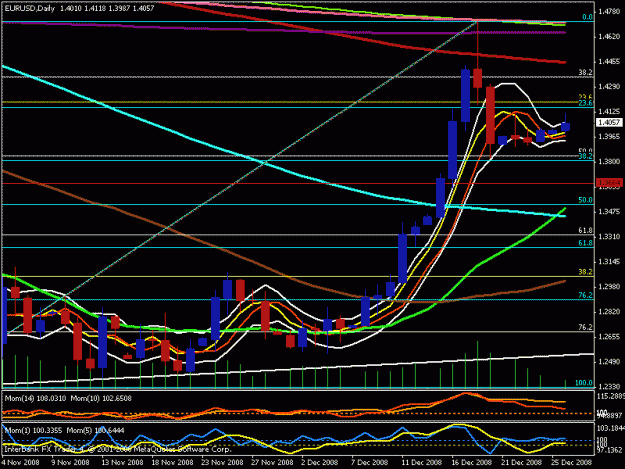625x469 pixels.
Task: Click the white 61.8 Fibonacci level label
Action: (x=586, y=230)
